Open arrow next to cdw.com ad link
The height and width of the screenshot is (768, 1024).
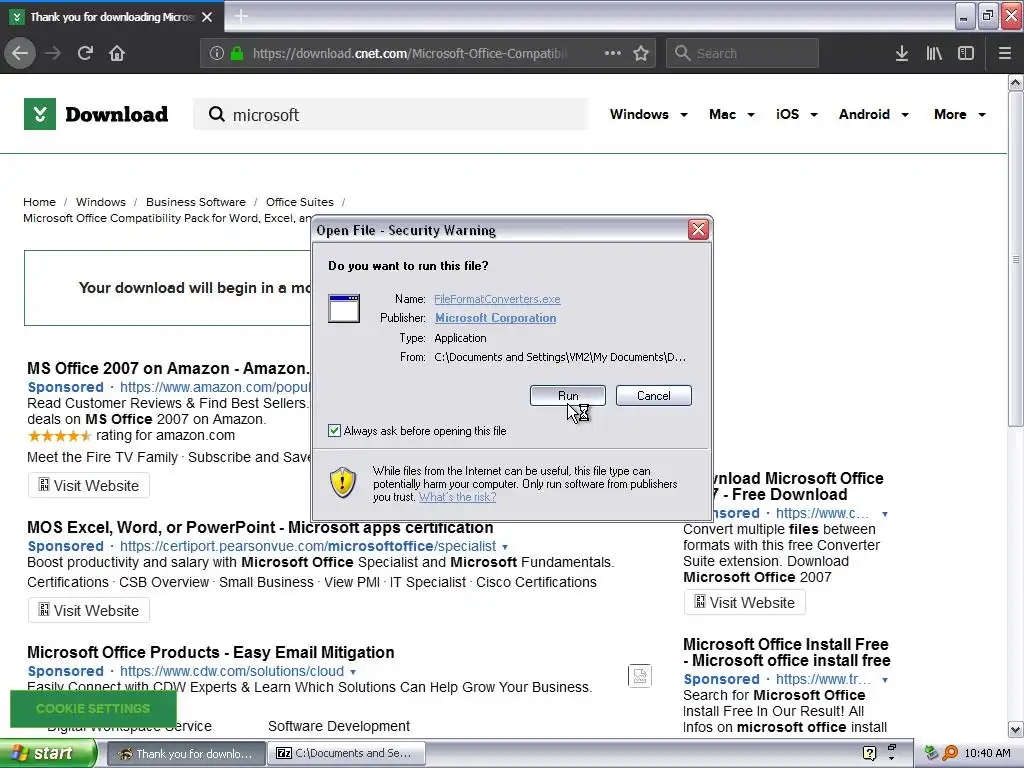click(x=353, y=671)
